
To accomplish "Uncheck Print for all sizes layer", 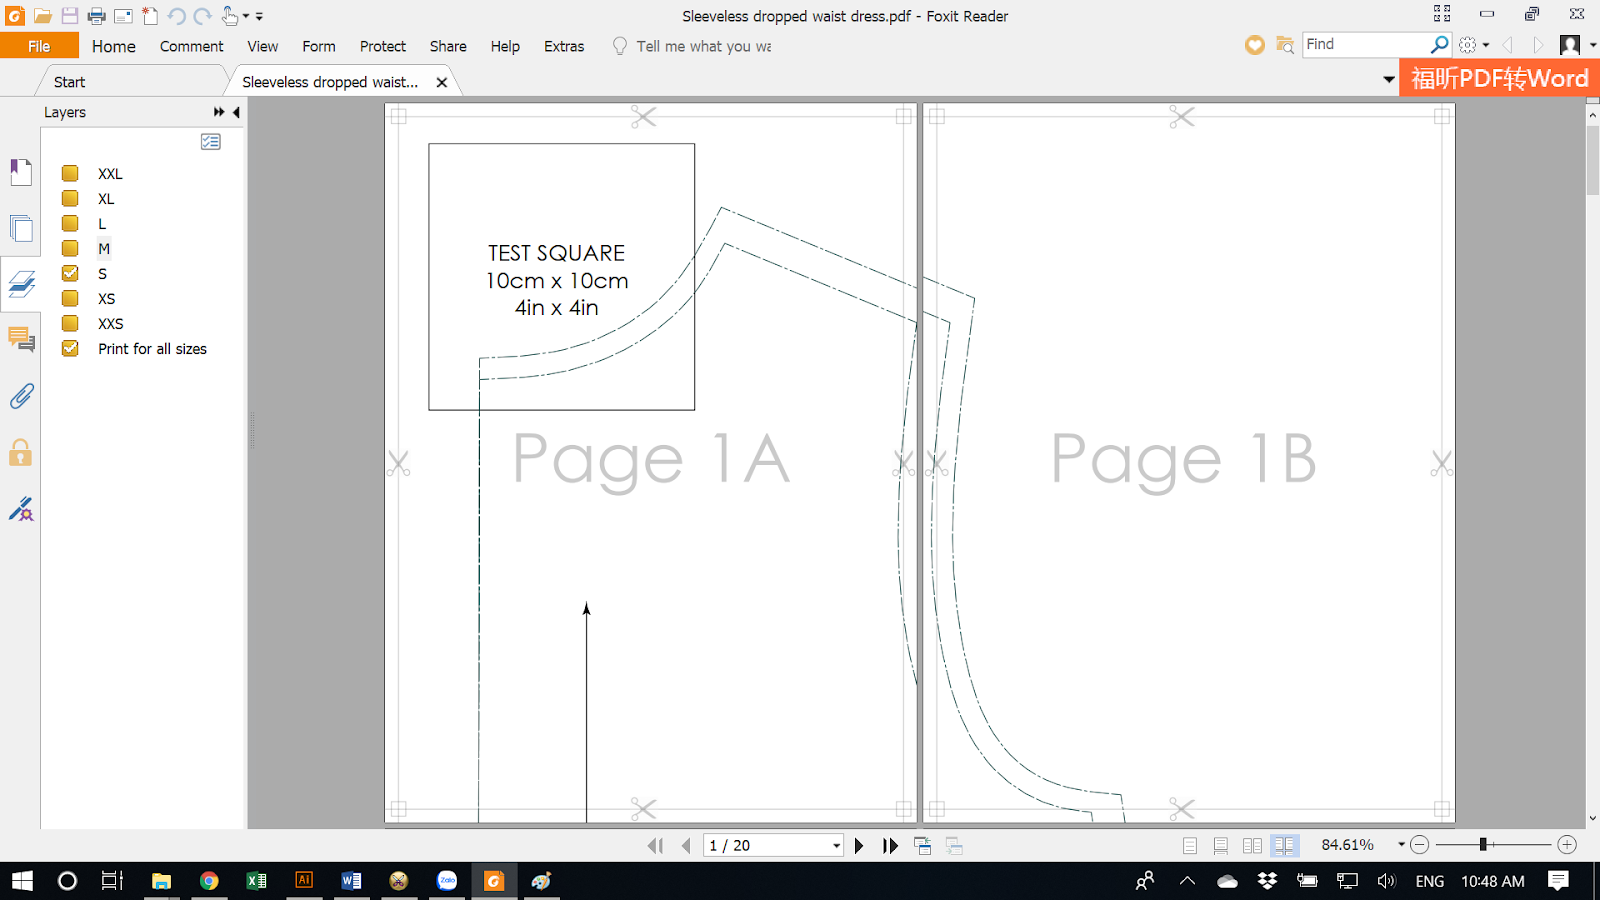I will pos(69,348).
